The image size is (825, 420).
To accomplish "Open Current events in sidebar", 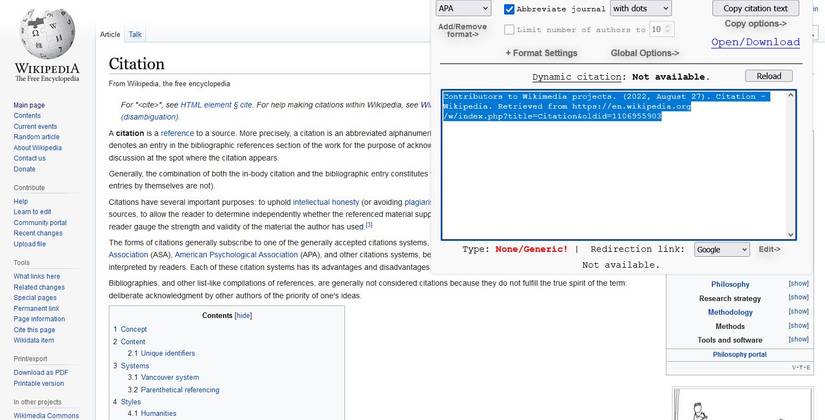I will point(35,126).
